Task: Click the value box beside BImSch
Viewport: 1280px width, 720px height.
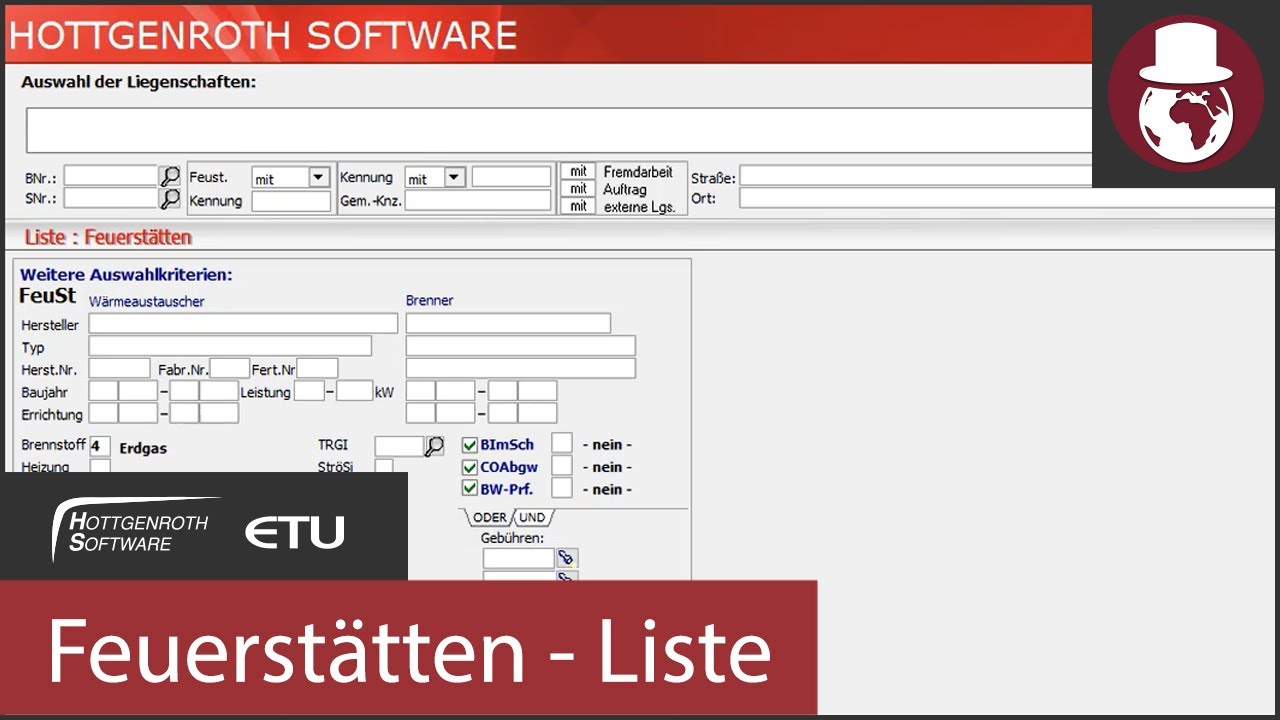Action: click(x=562, y=443)
